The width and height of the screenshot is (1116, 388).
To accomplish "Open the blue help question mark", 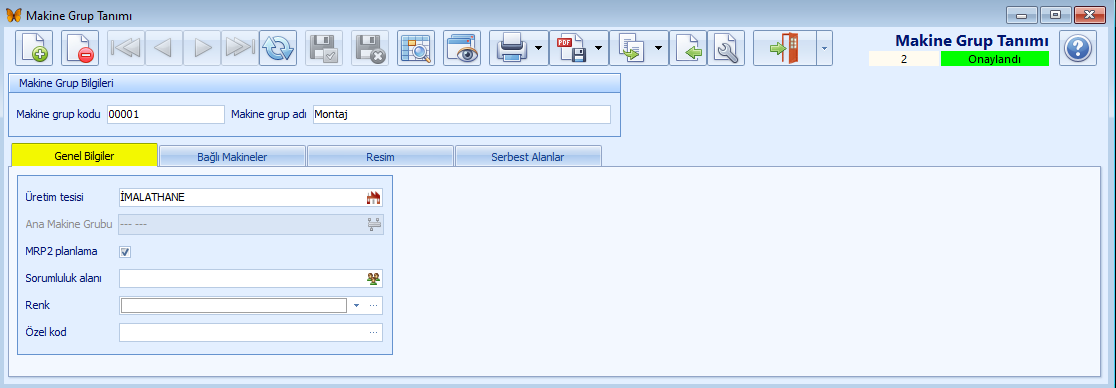I will click(x=1078, y=48).
